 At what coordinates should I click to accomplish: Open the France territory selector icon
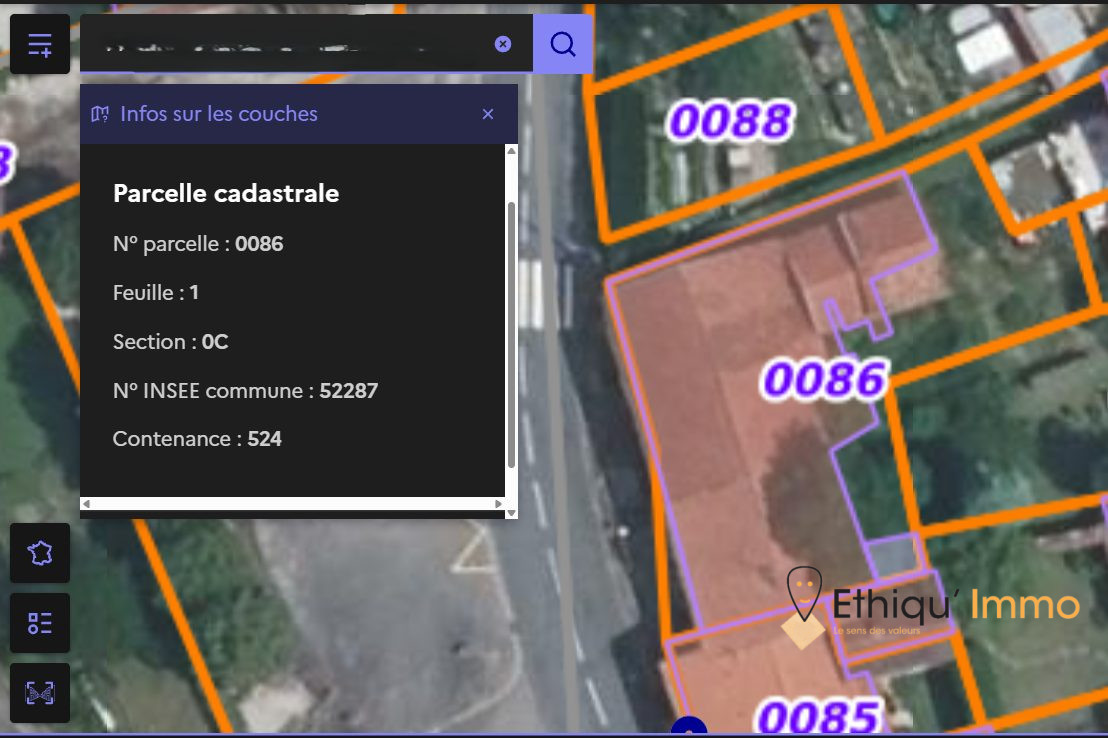coord(40,553)
